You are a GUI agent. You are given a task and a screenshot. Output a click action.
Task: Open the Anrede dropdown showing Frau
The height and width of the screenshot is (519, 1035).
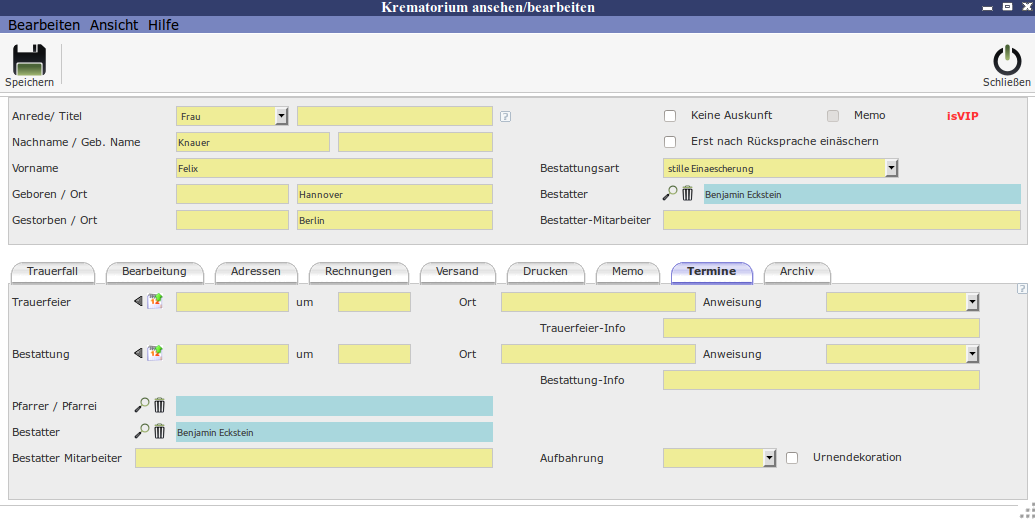281,116
